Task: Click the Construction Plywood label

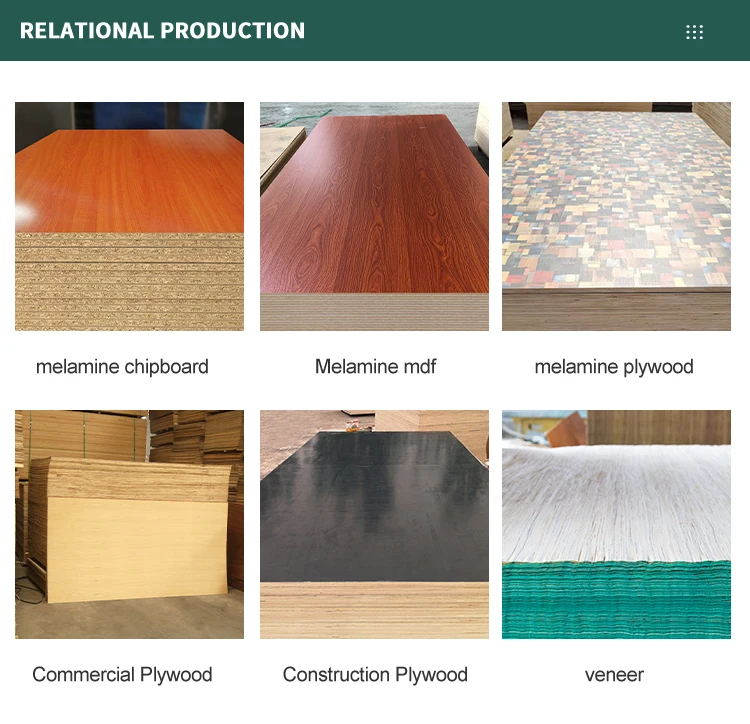Action: click(375, 675)
